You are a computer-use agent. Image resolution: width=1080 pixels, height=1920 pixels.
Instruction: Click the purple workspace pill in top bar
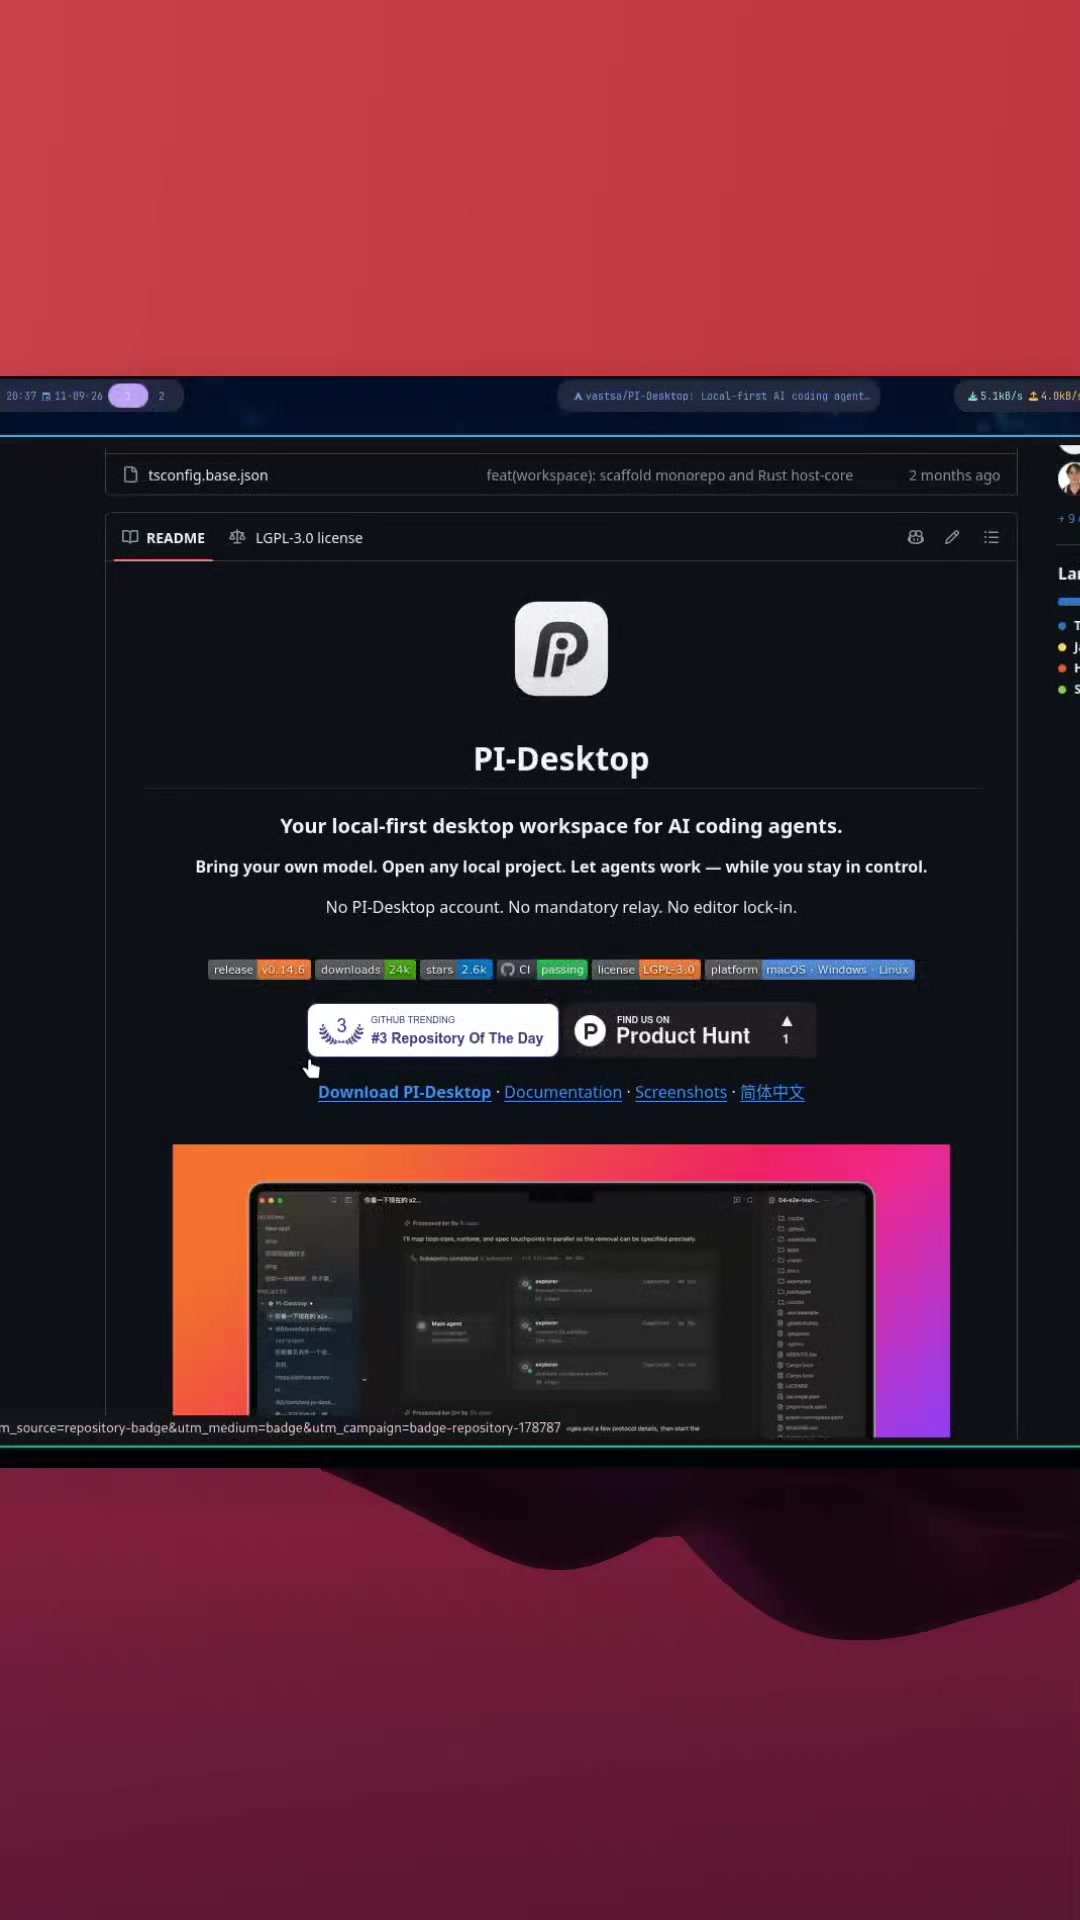coord(128,396)
